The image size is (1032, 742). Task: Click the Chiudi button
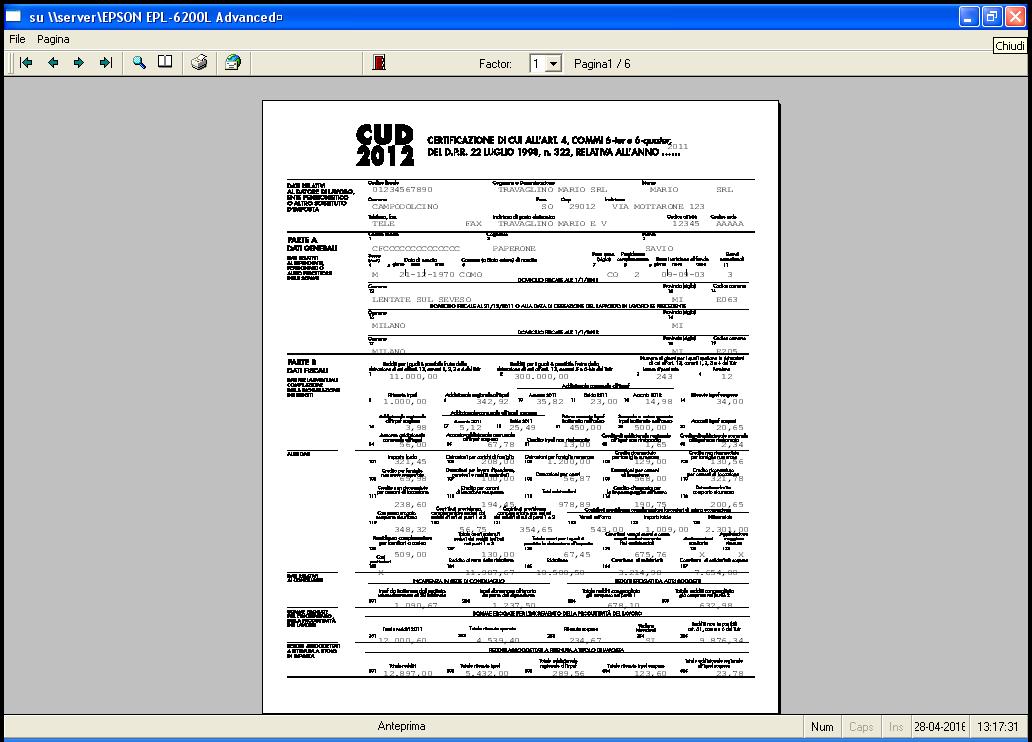pos(1009,45)
